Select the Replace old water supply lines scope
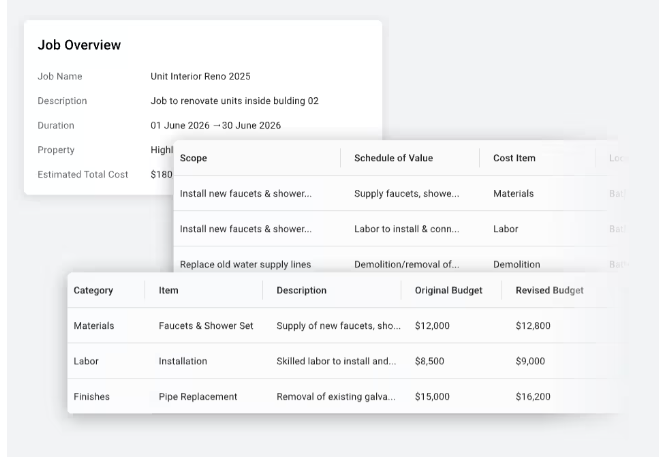 point(245,265)
